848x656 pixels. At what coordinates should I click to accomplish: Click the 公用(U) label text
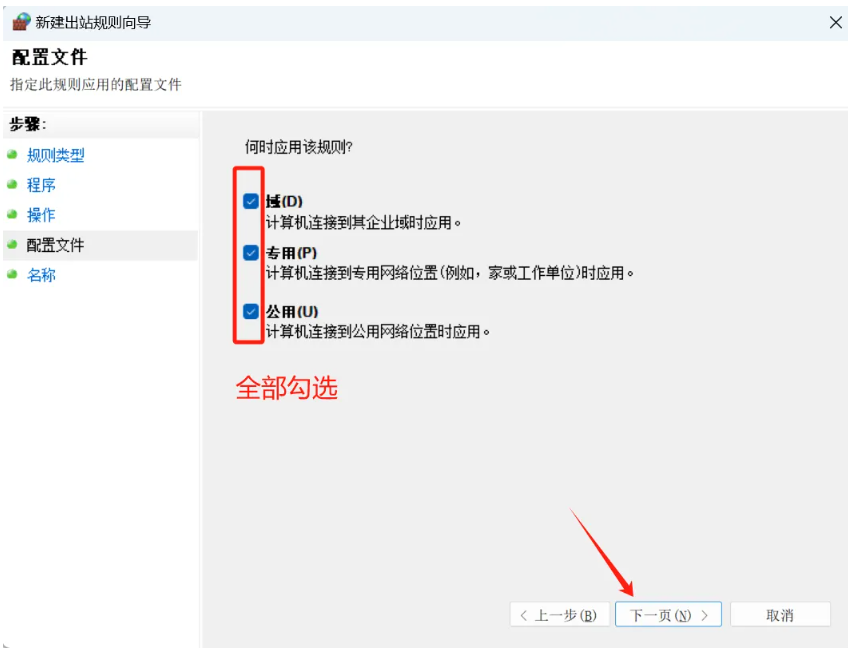[x=292, y=312]
